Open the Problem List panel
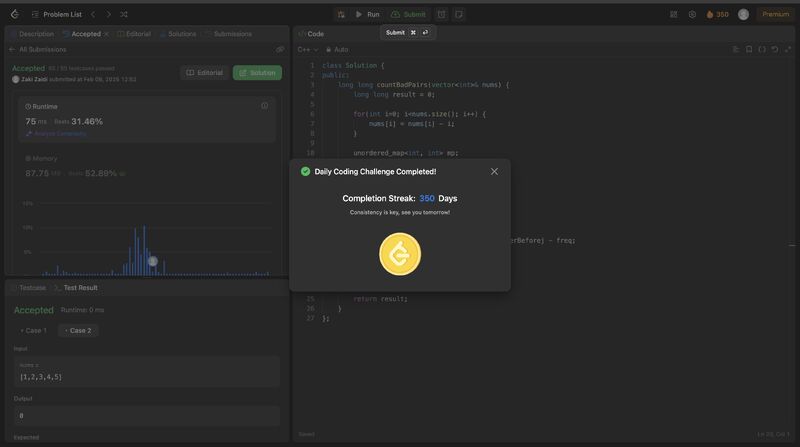Viewport: 800px width, 447px height. pos(57,14)
